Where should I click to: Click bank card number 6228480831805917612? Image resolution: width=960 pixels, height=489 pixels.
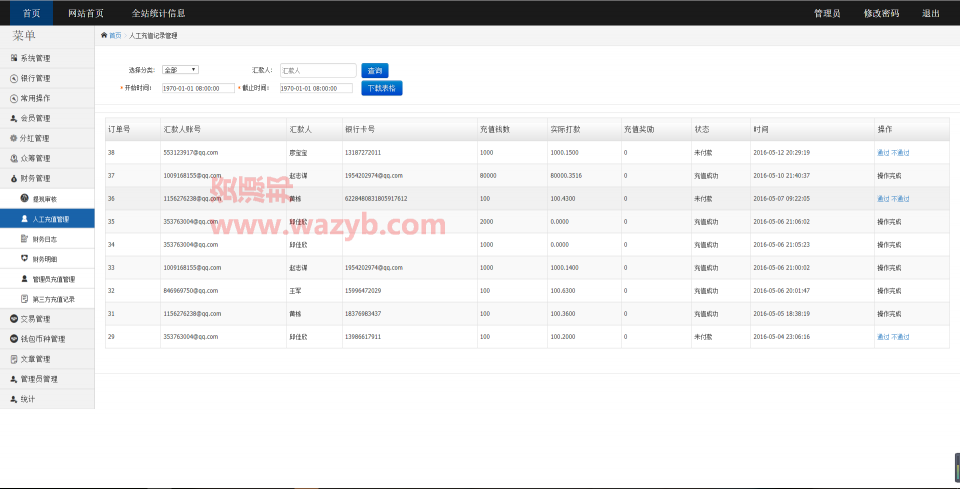376,199
